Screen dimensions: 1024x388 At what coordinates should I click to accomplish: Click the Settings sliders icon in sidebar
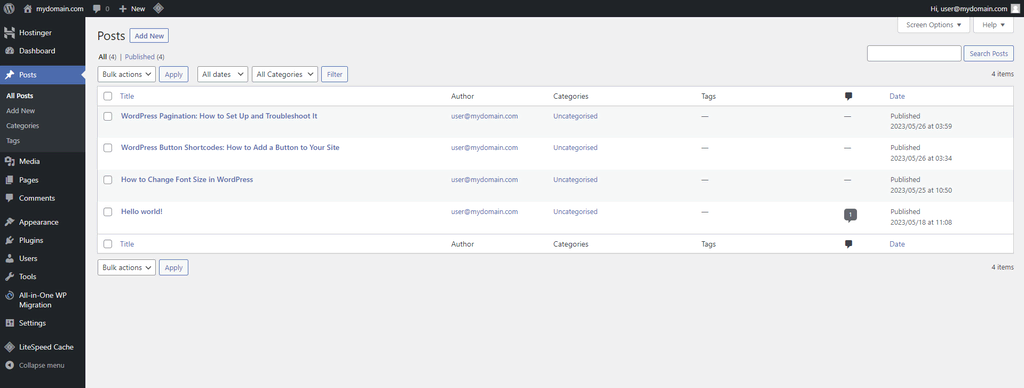[9, 323]
